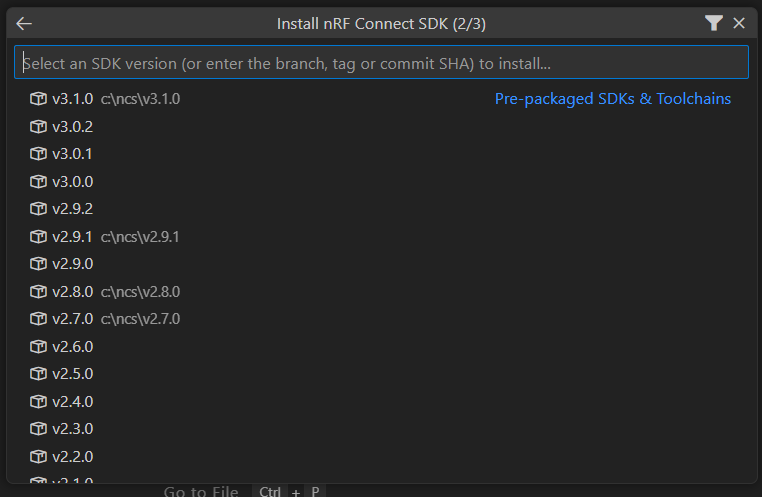Click the package icon beside v2.2.0
This screenshot has width=762, height=497.
38,457
